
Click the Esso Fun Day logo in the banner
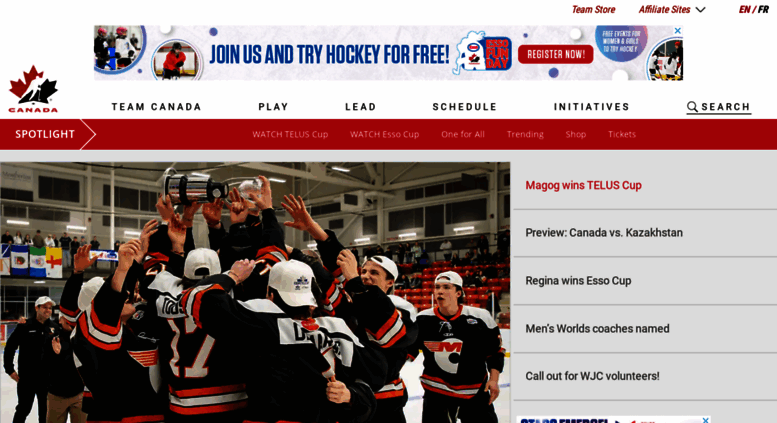[x=484, y=53]
